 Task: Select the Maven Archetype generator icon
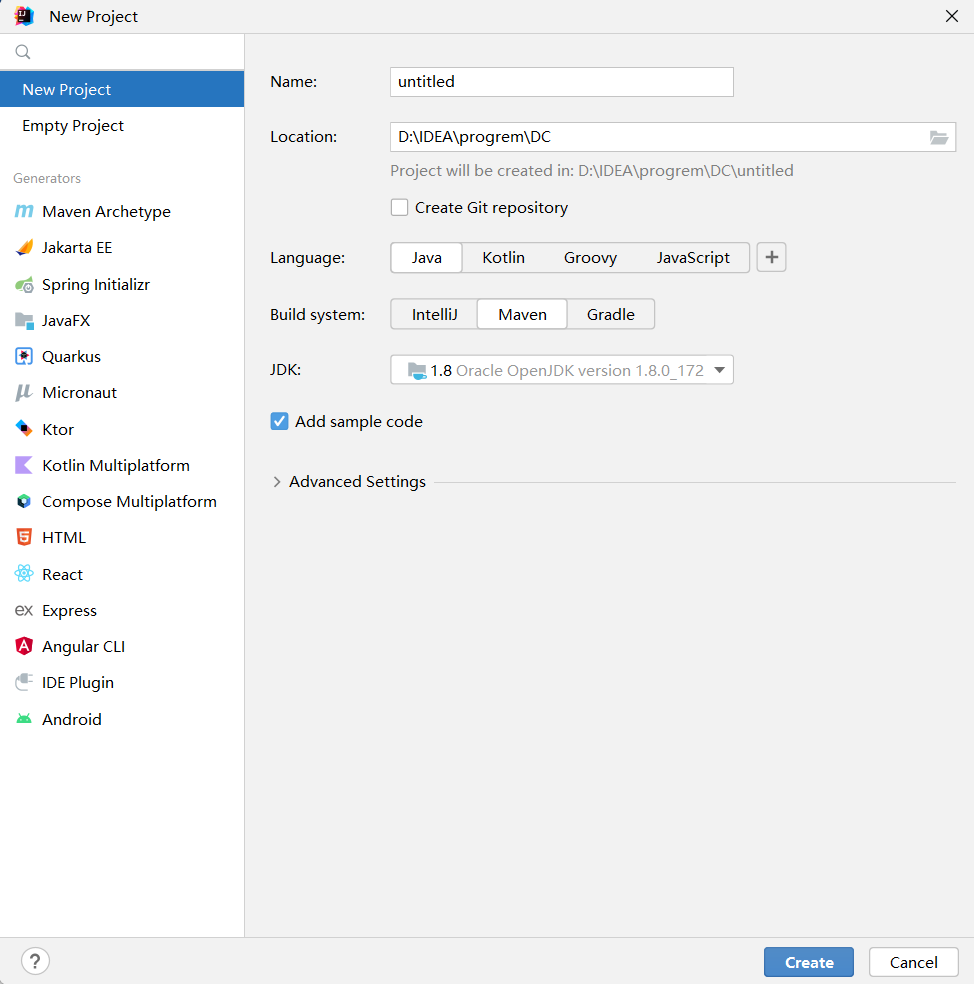click(x=24, y=211)
